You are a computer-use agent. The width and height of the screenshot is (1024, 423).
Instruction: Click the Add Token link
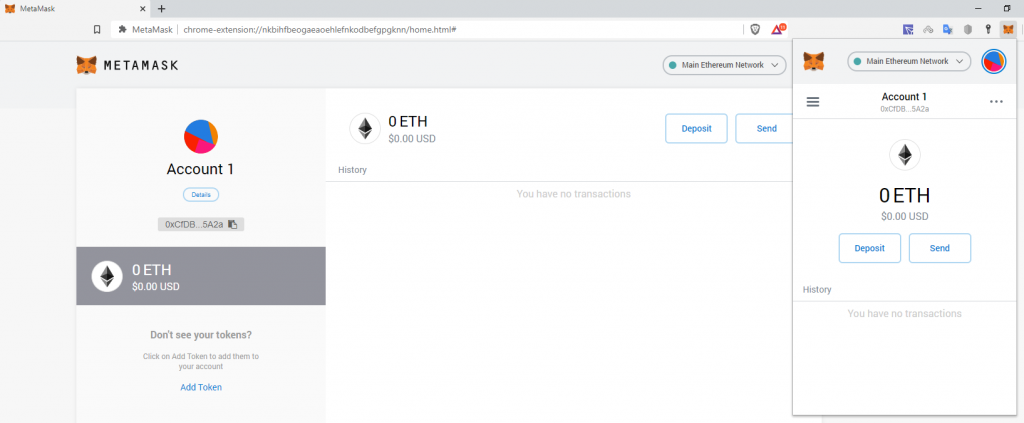201,387
